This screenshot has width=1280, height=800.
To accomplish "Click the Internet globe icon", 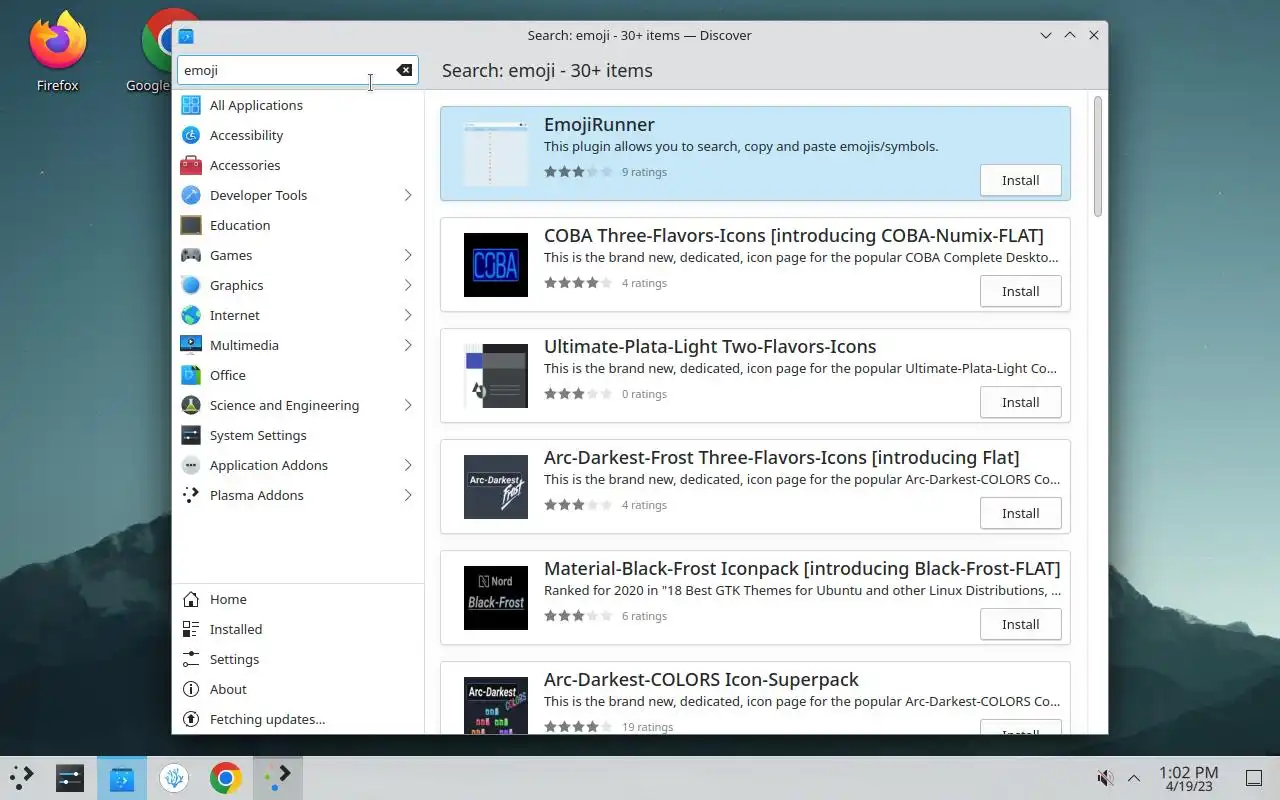I will tap(191, 315).
